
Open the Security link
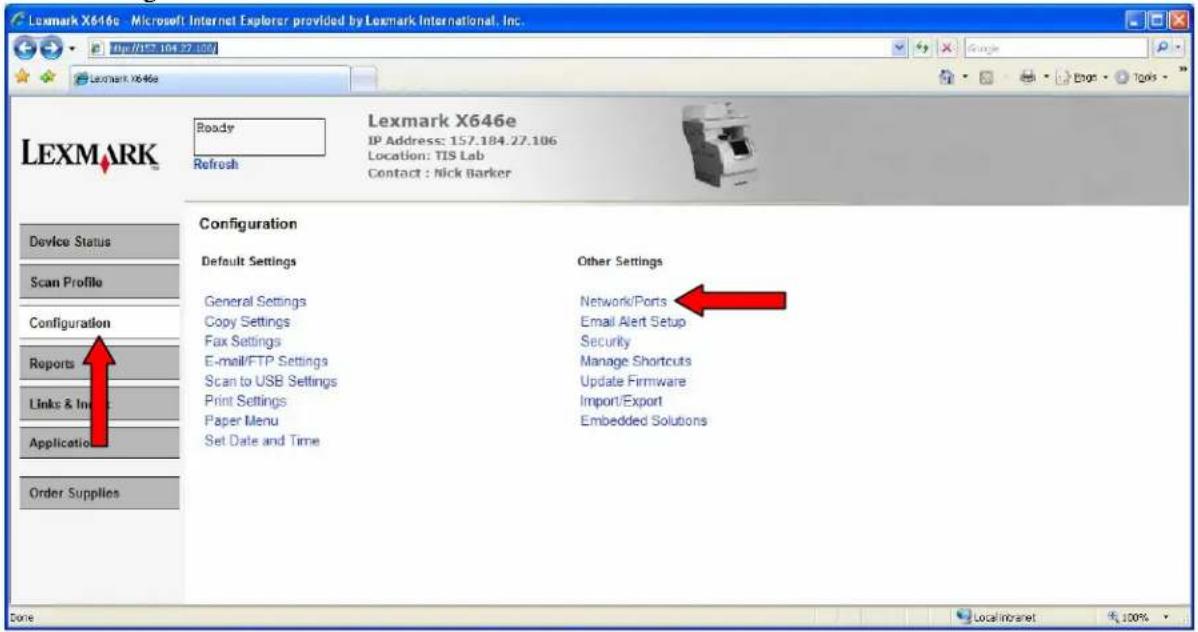tap(605, 342)
